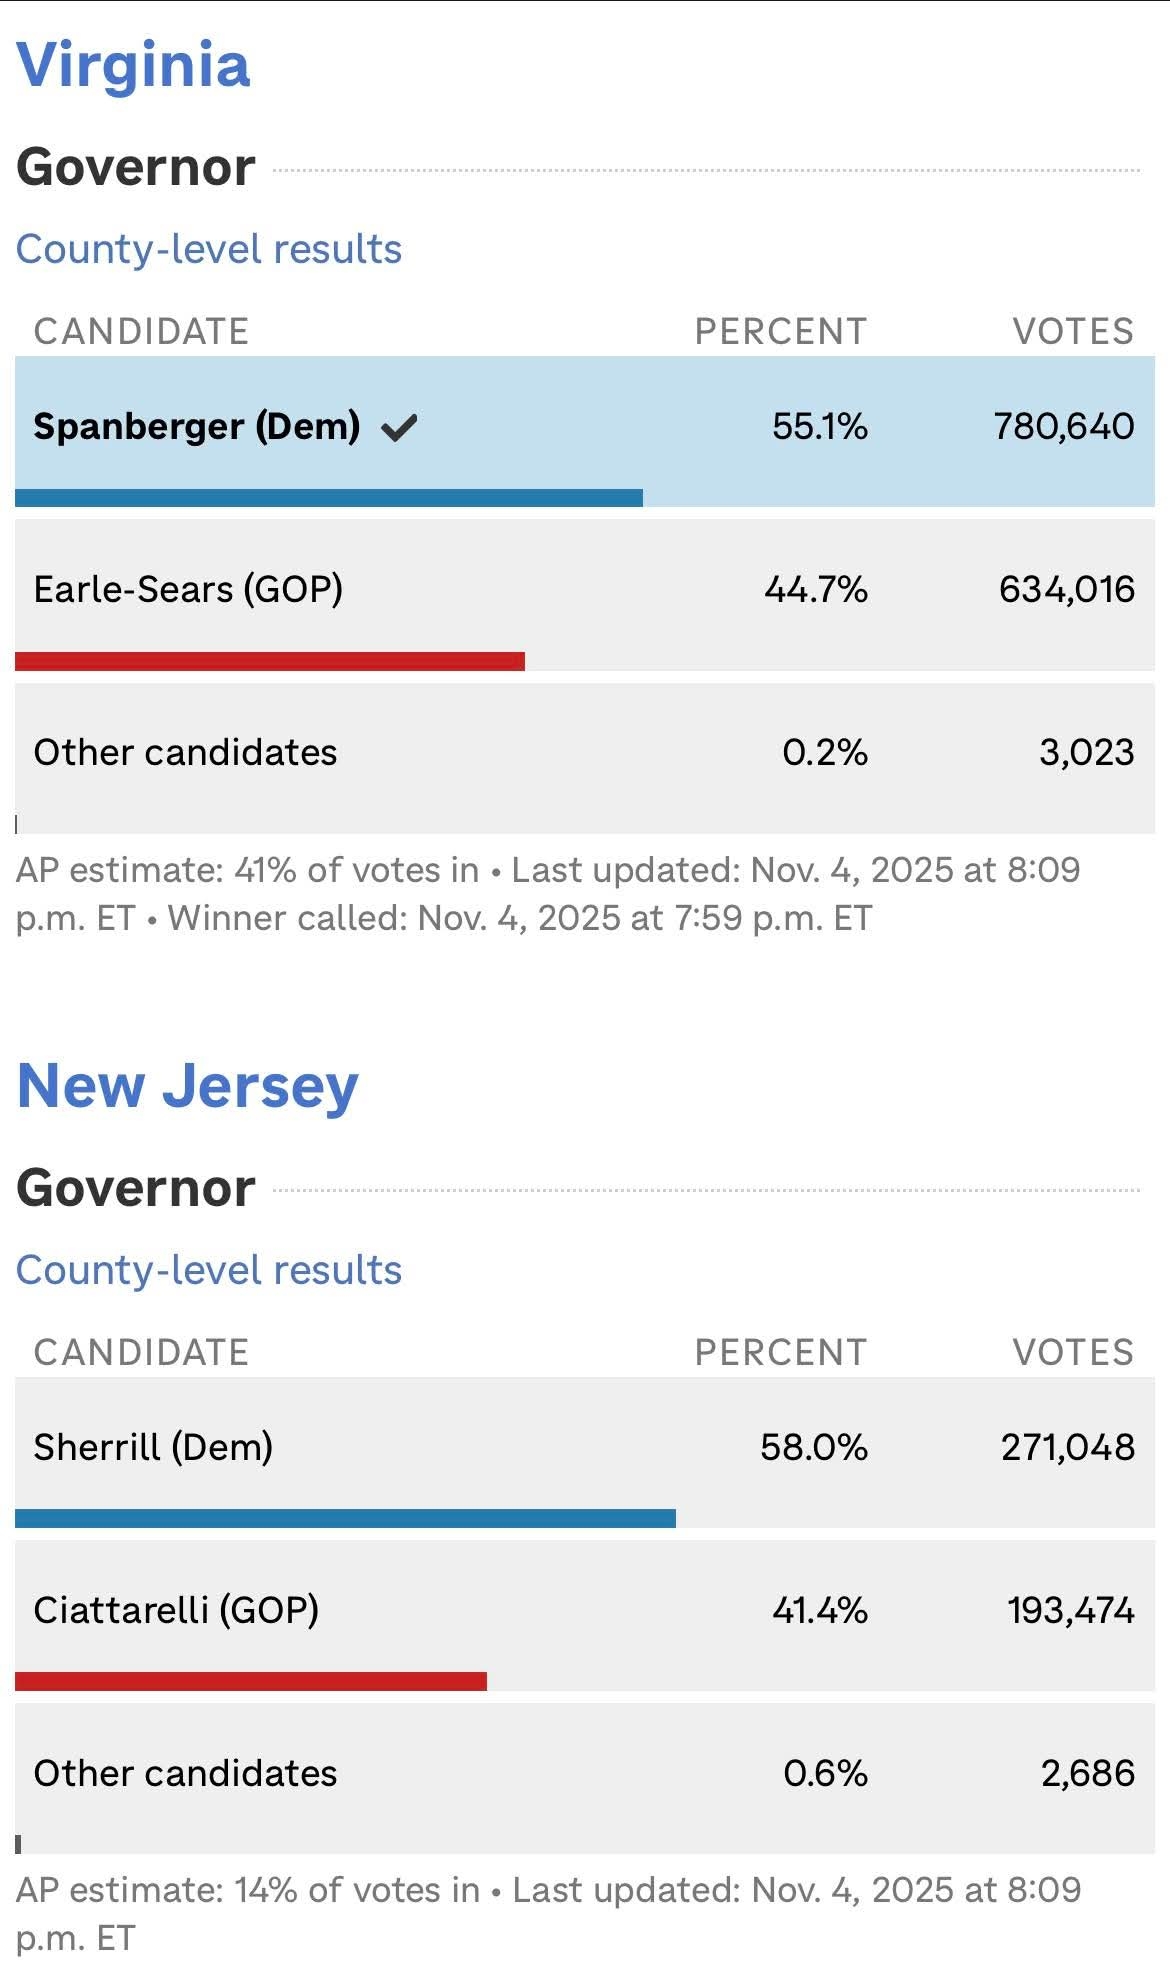Click Sherrill's 58.0% percentage value
Image resolution: width=1170 pixels, height=1983 pixels.
(x=813, y=1447)
